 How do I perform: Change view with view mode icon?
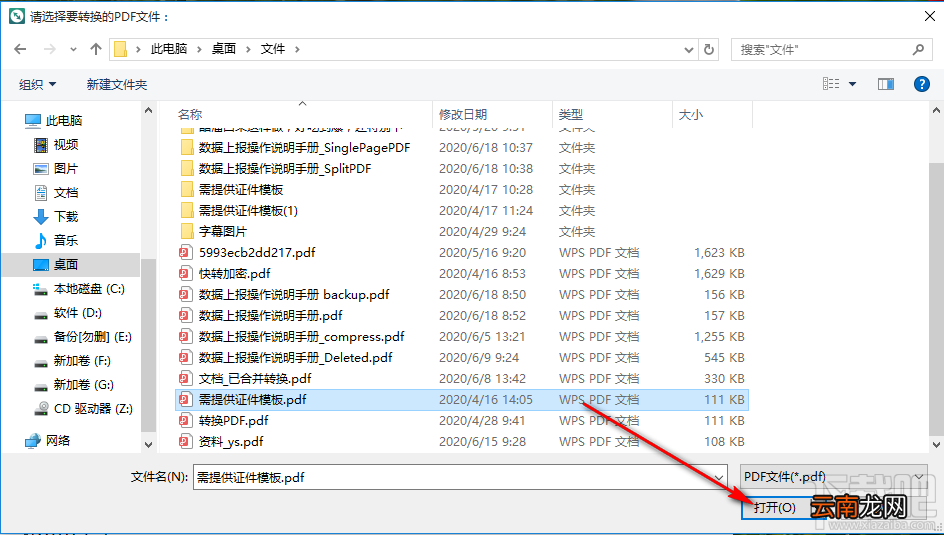click(831, 84)
